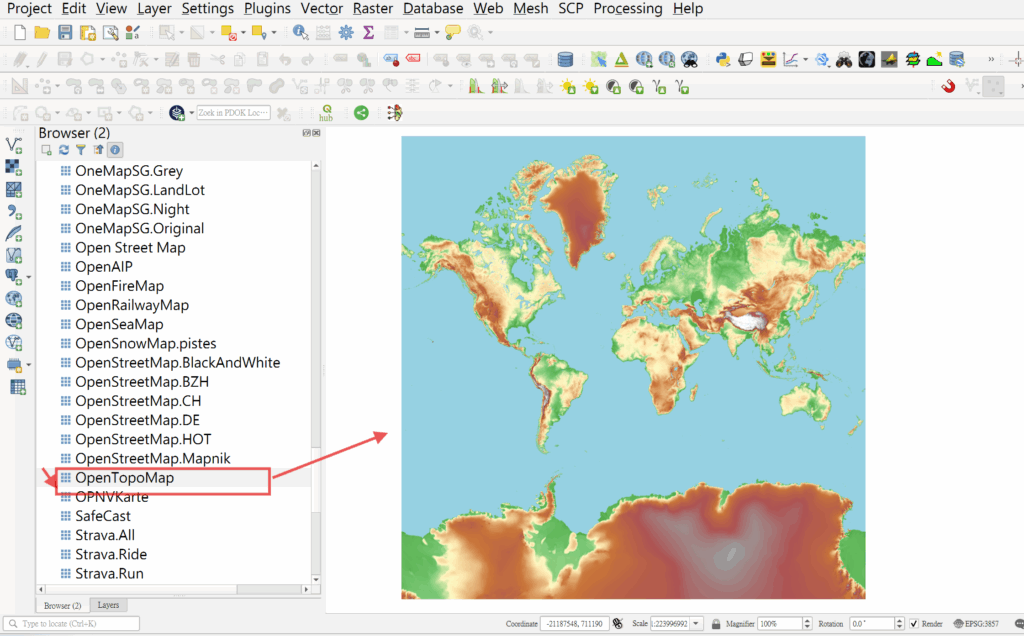Open the Python Console

tap(723, 60)
